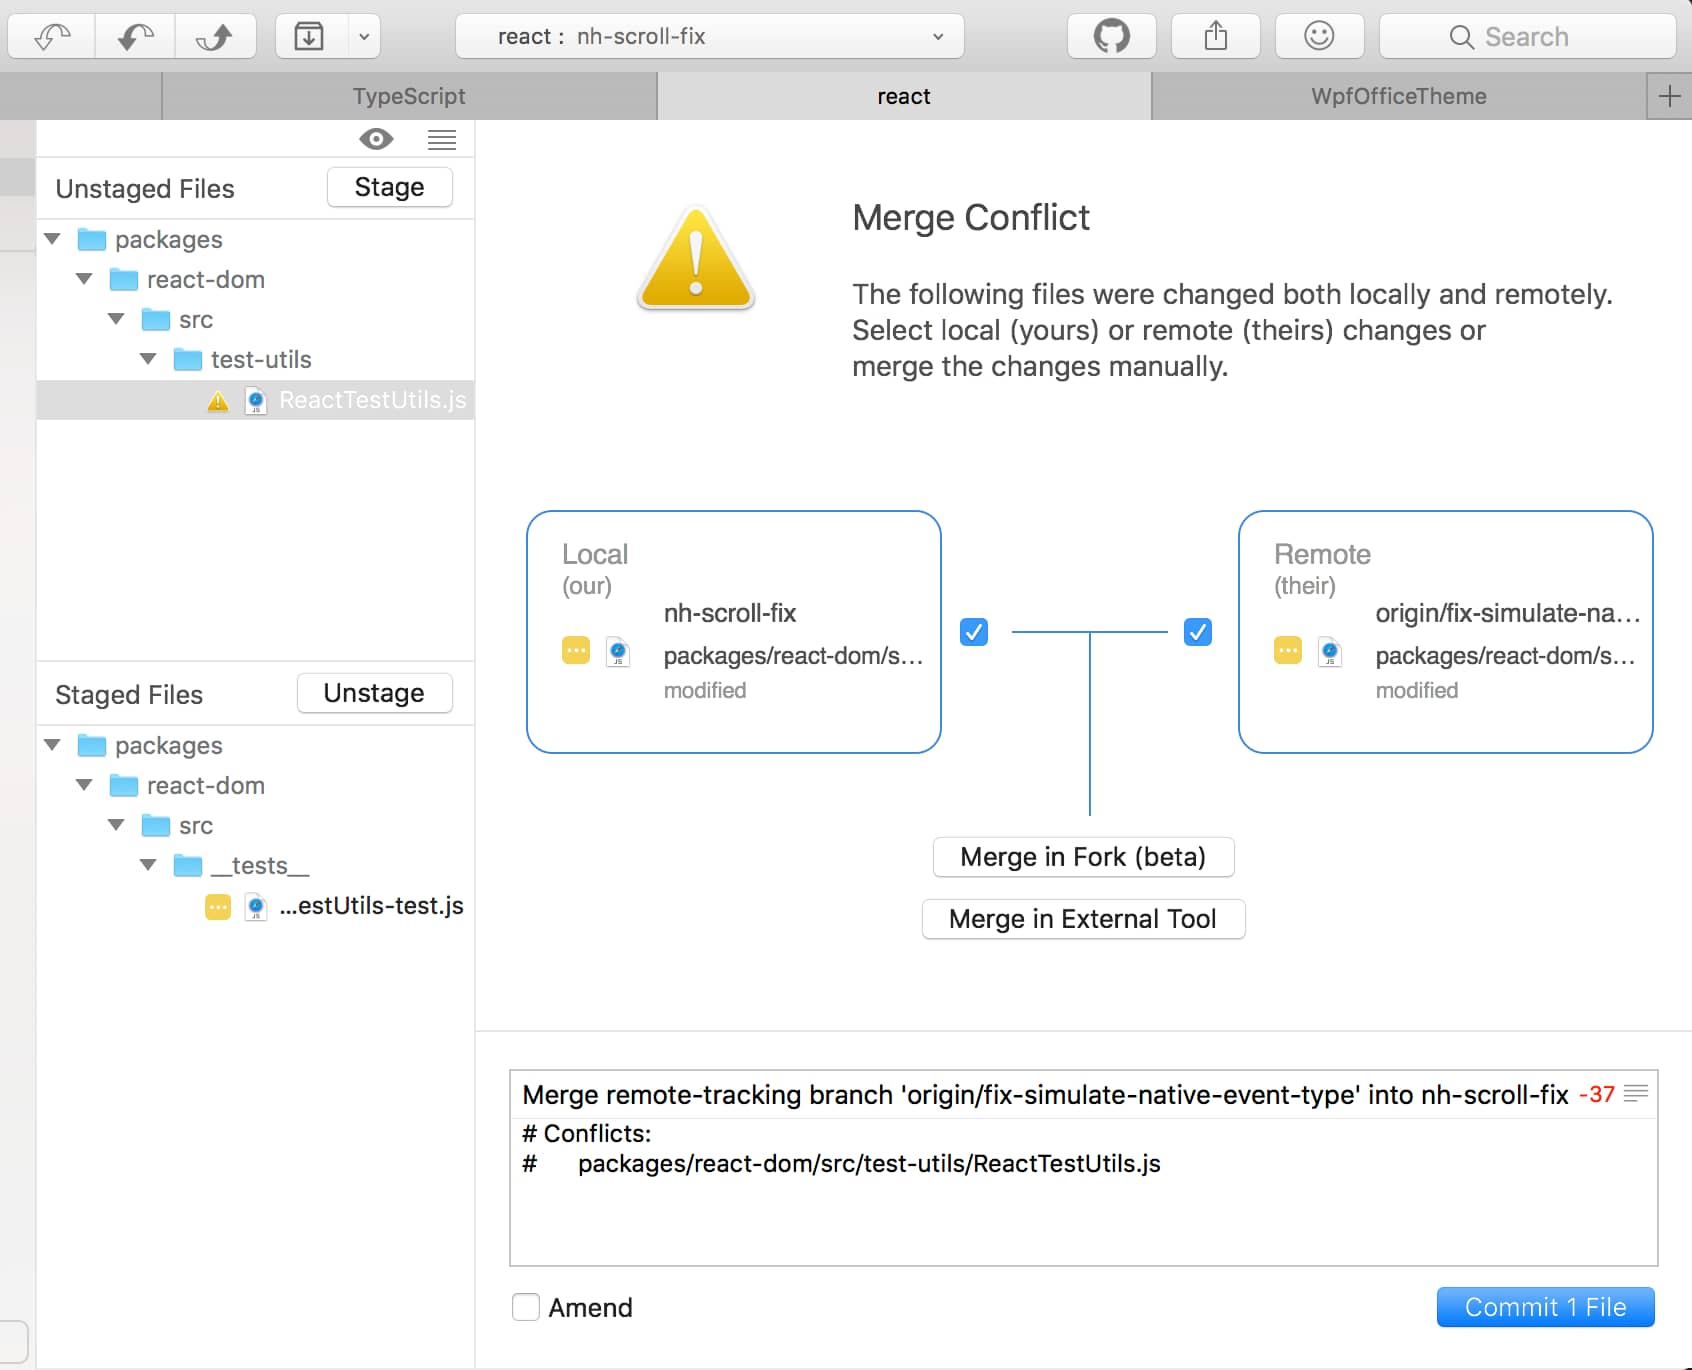
Task: Open the react : nh-scroll-fix branch selector
Action: click(710, 37)
